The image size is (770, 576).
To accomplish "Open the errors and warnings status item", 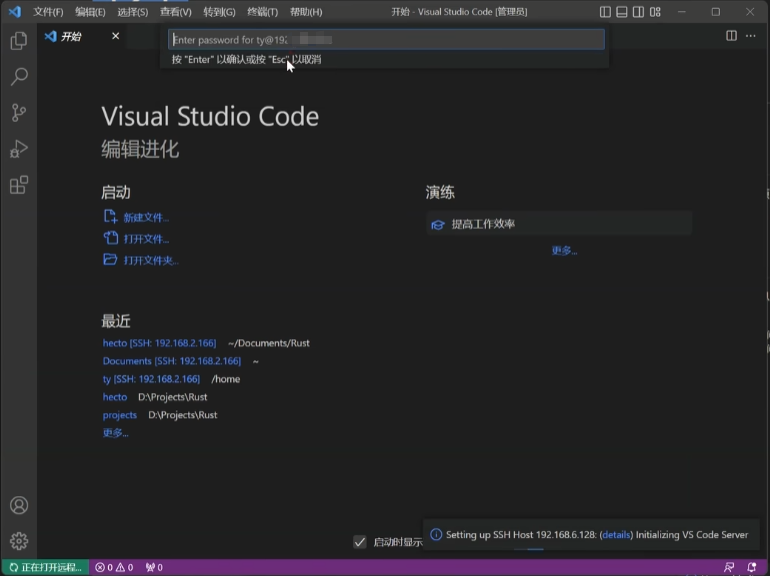I will pos(114,567).
